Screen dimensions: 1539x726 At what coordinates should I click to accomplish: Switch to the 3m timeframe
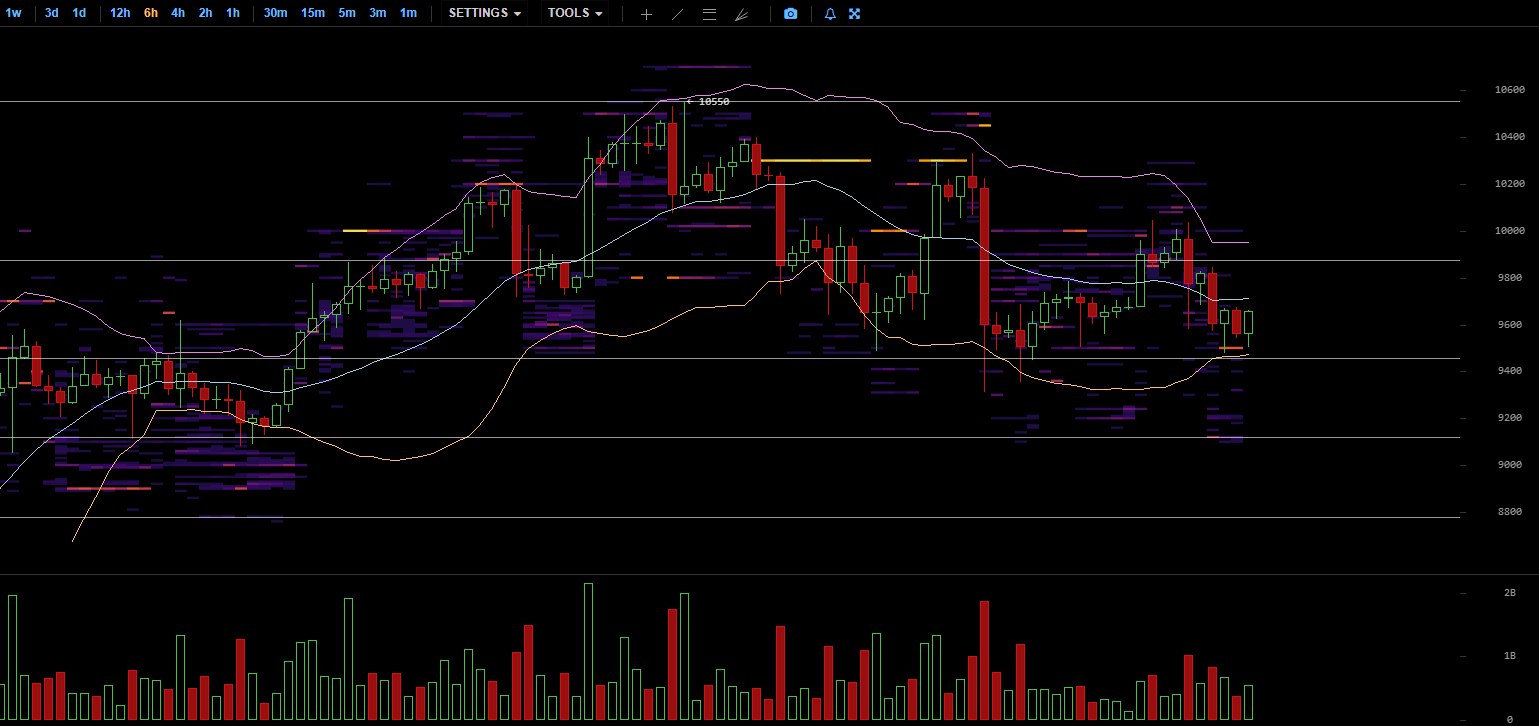tap(377, 14)
